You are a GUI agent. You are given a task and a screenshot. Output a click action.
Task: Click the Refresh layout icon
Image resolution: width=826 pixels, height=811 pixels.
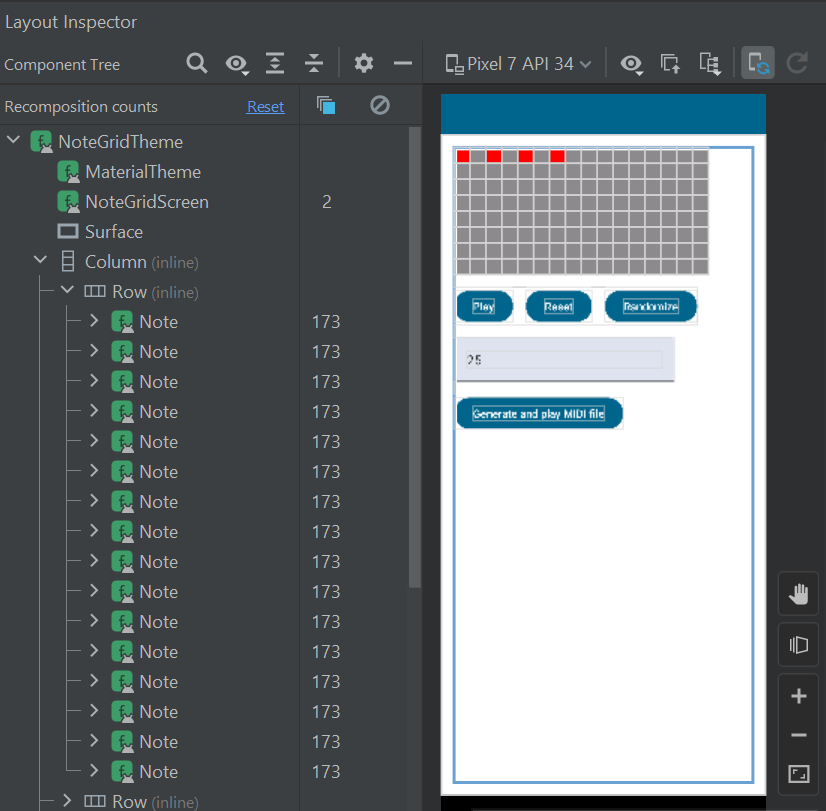(x=797, y=64)
